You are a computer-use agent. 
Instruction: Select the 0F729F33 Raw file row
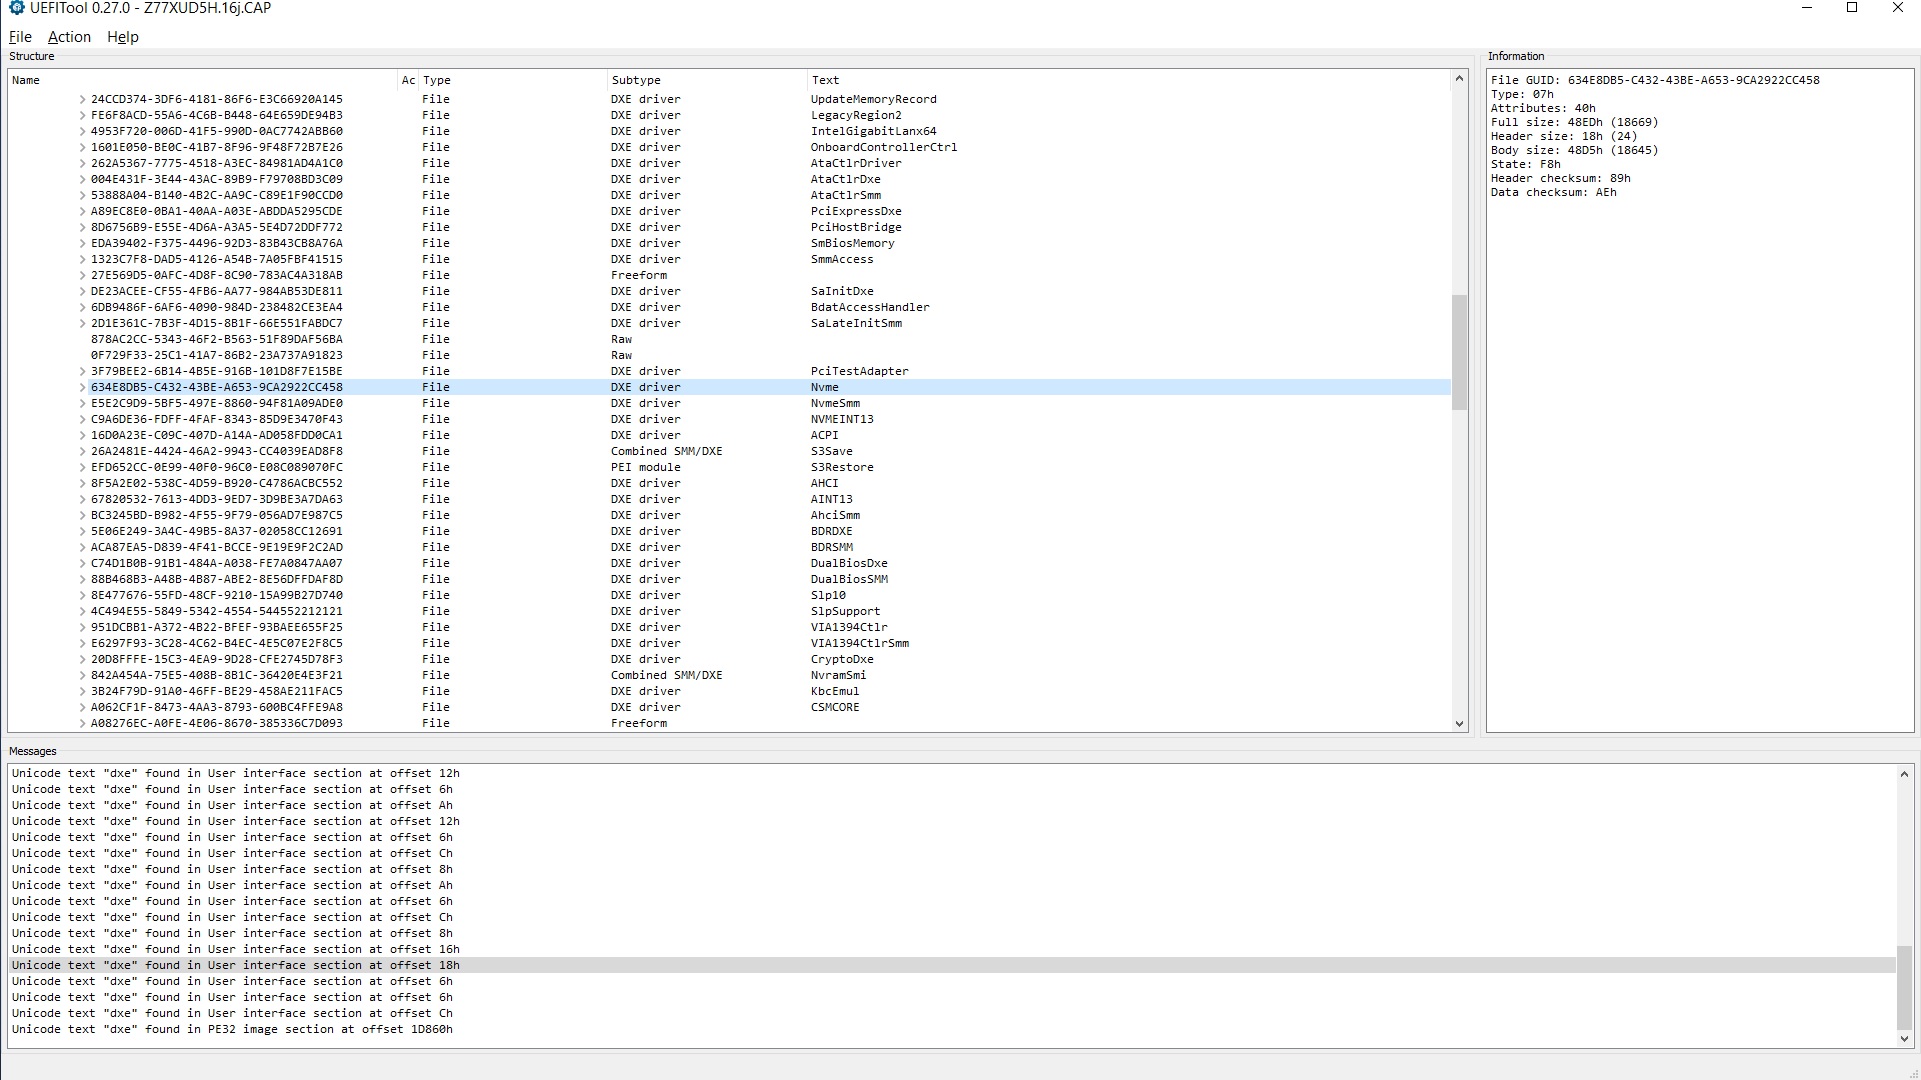730,355
